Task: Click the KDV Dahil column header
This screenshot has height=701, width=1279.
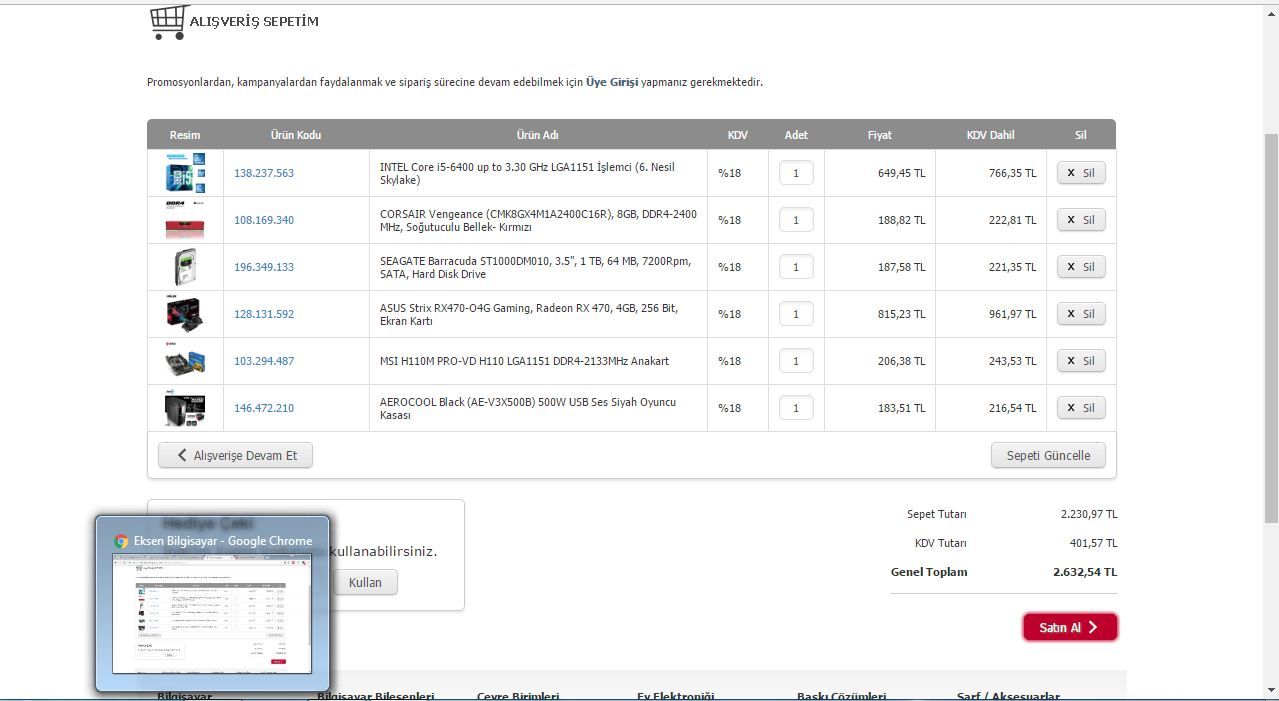Action: click(x=990, y=135)
